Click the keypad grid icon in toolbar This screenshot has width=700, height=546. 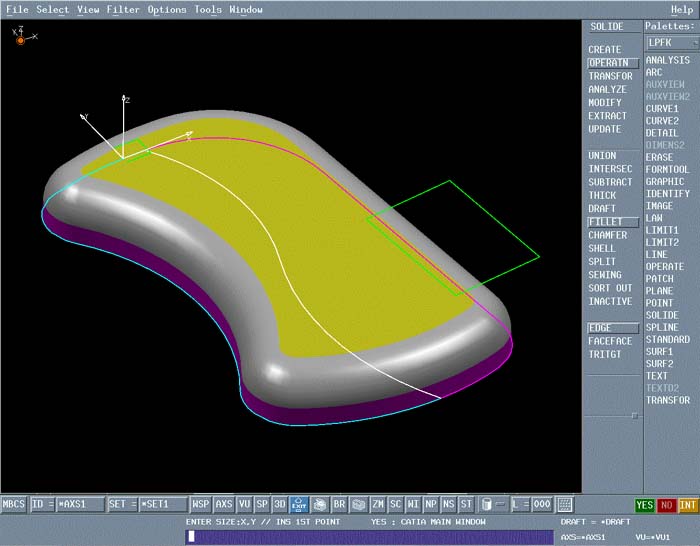[565, 505]
